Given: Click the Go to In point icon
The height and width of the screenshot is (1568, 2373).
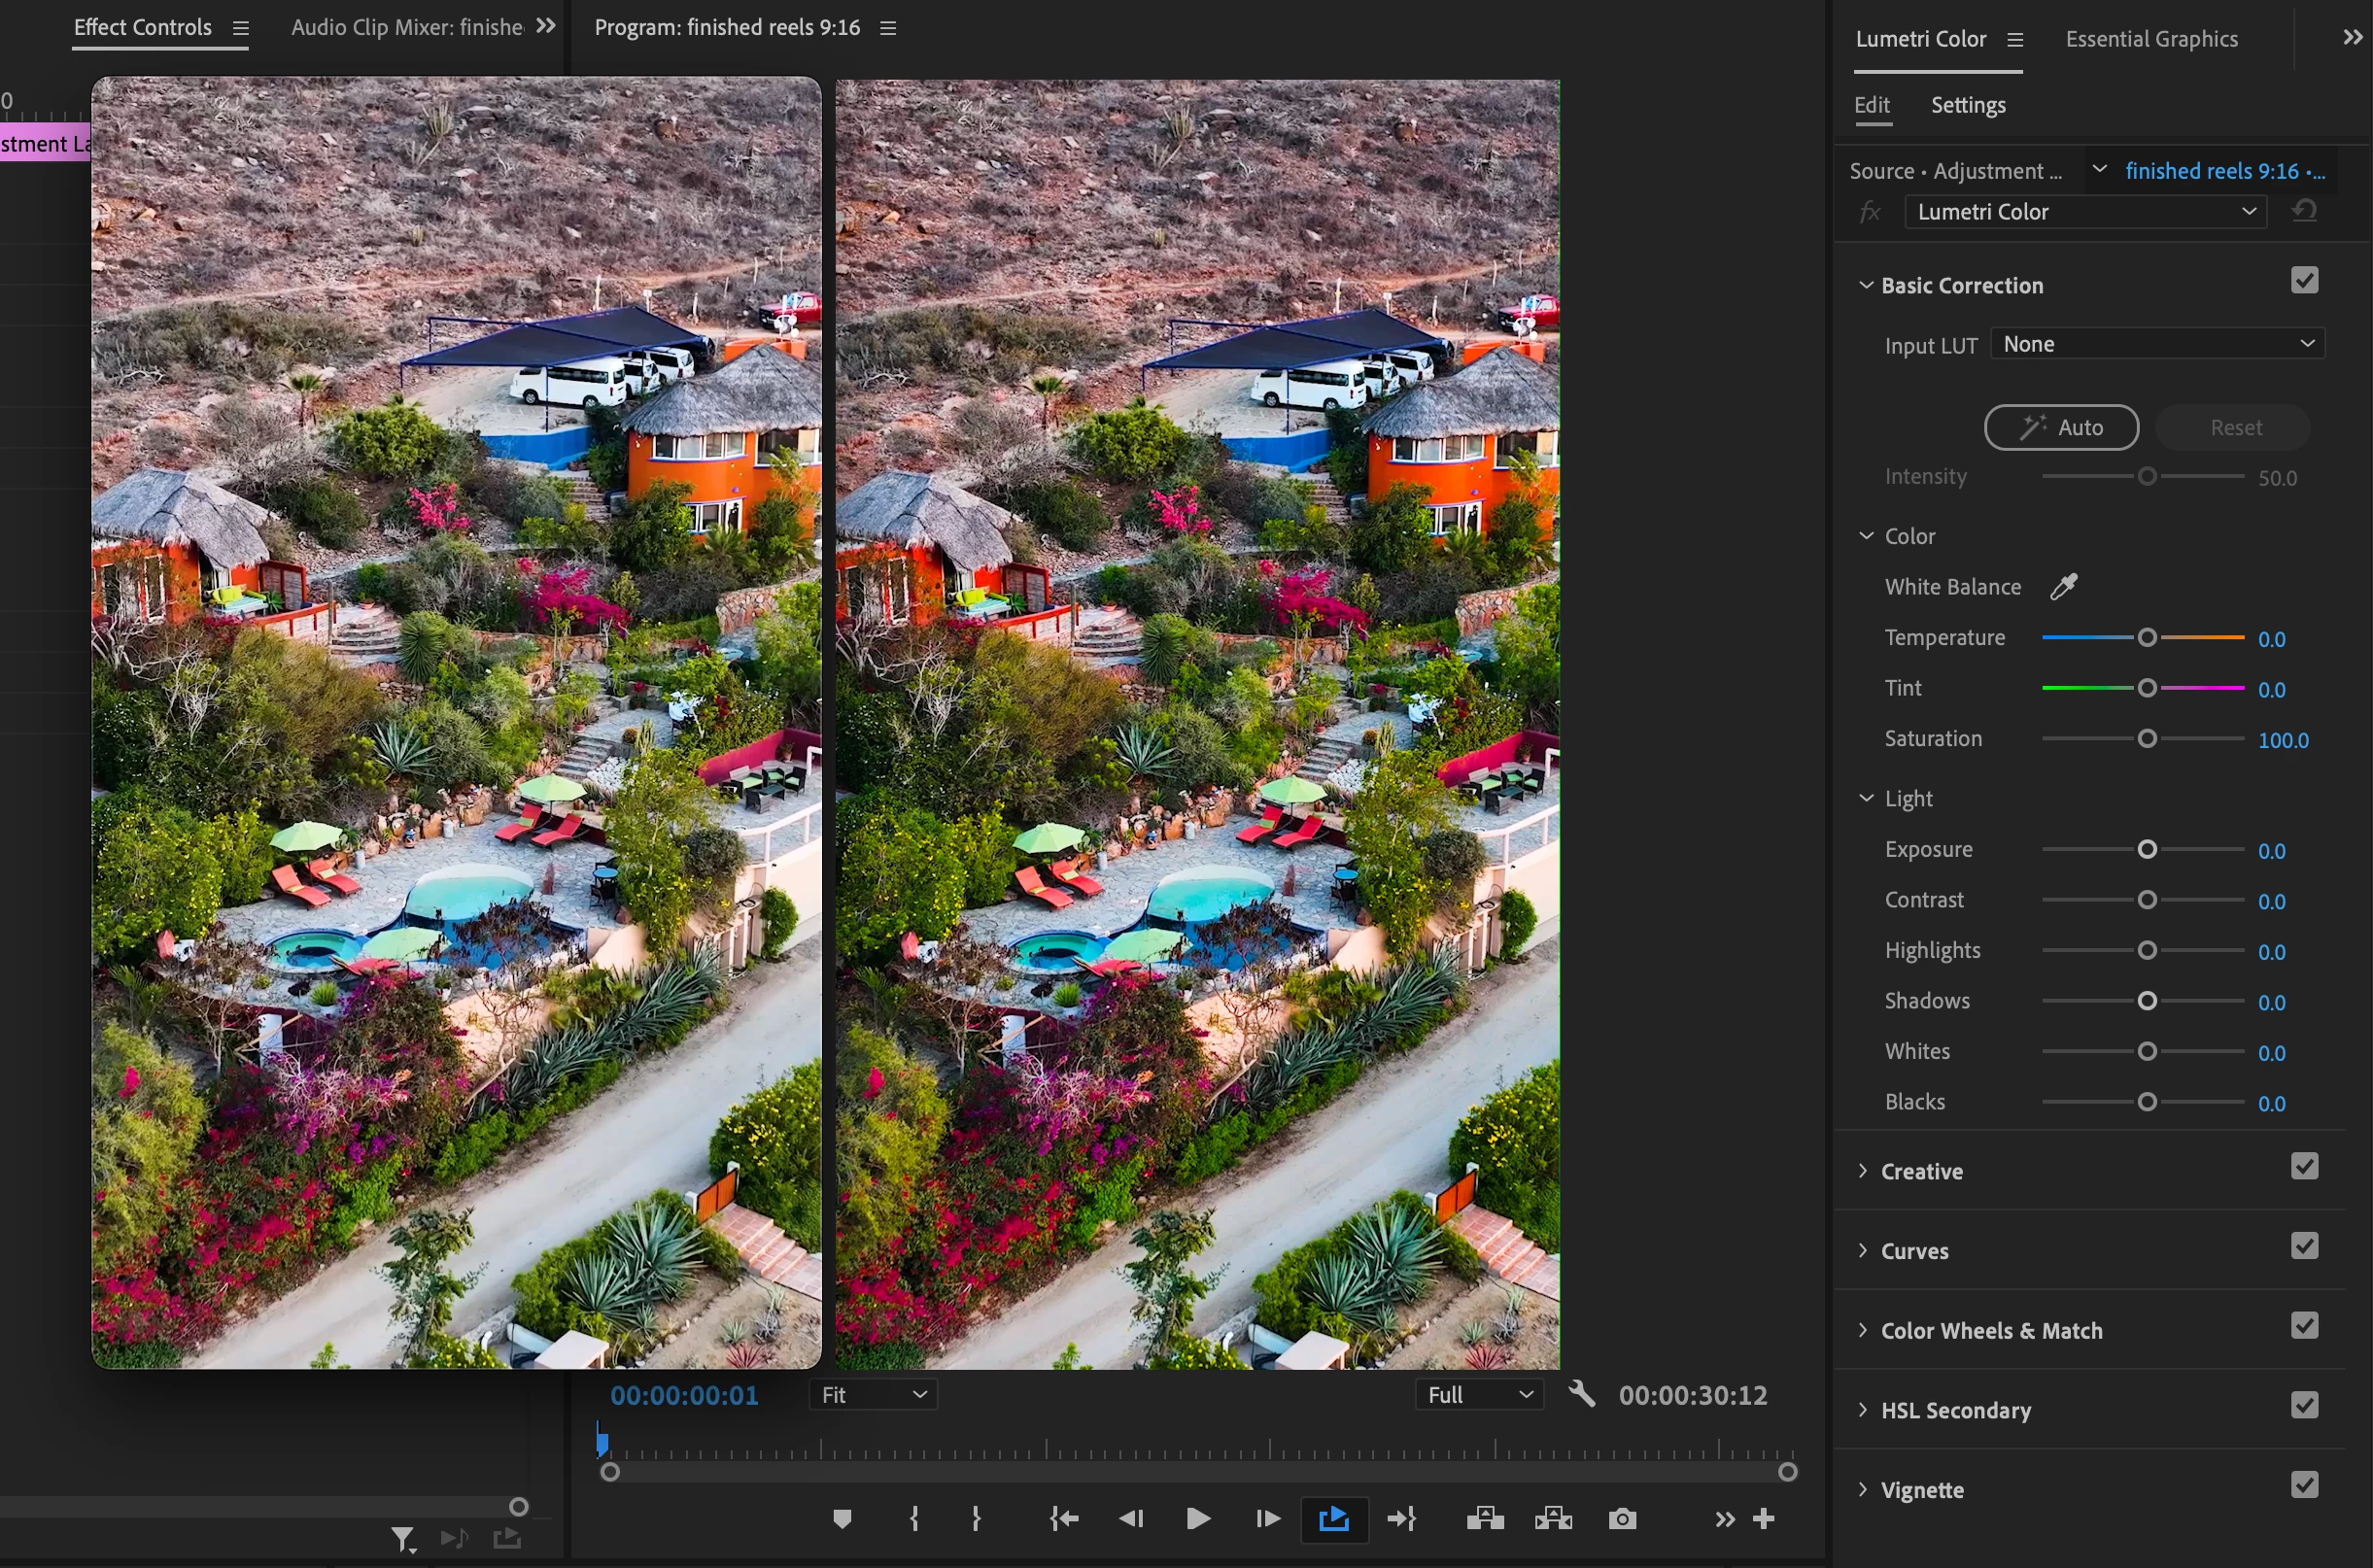Looking at the screenshot, I should click(x=1064, y=1519).
